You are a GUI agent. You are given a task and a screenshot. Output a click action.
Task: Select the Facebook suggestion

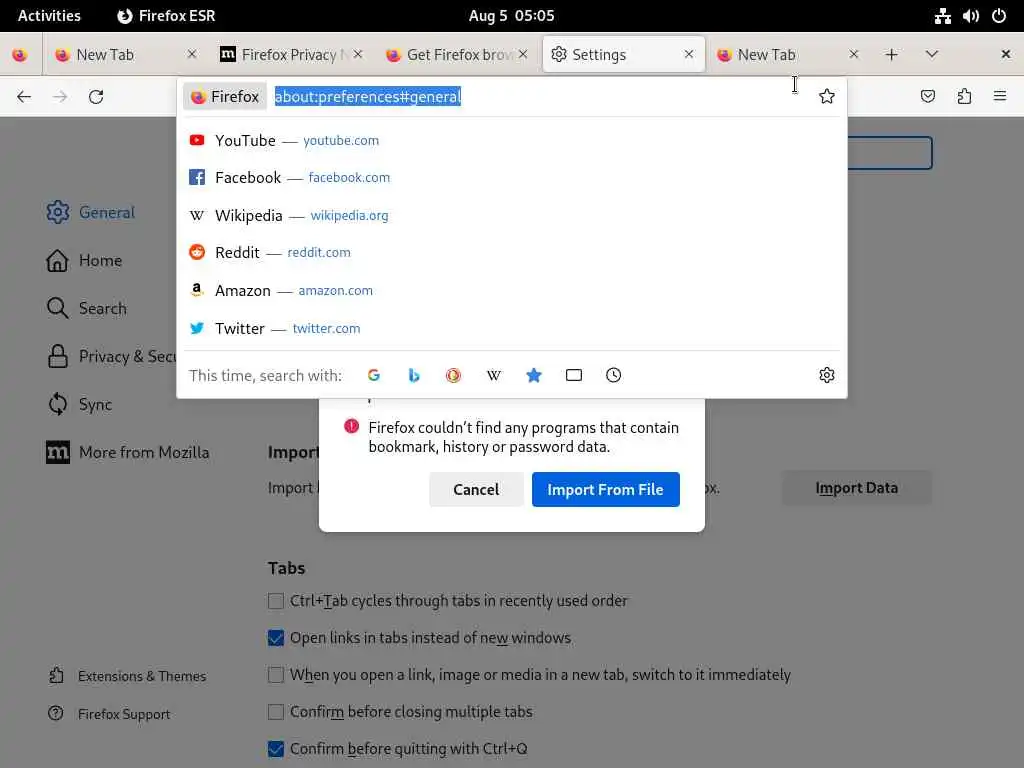511,178
